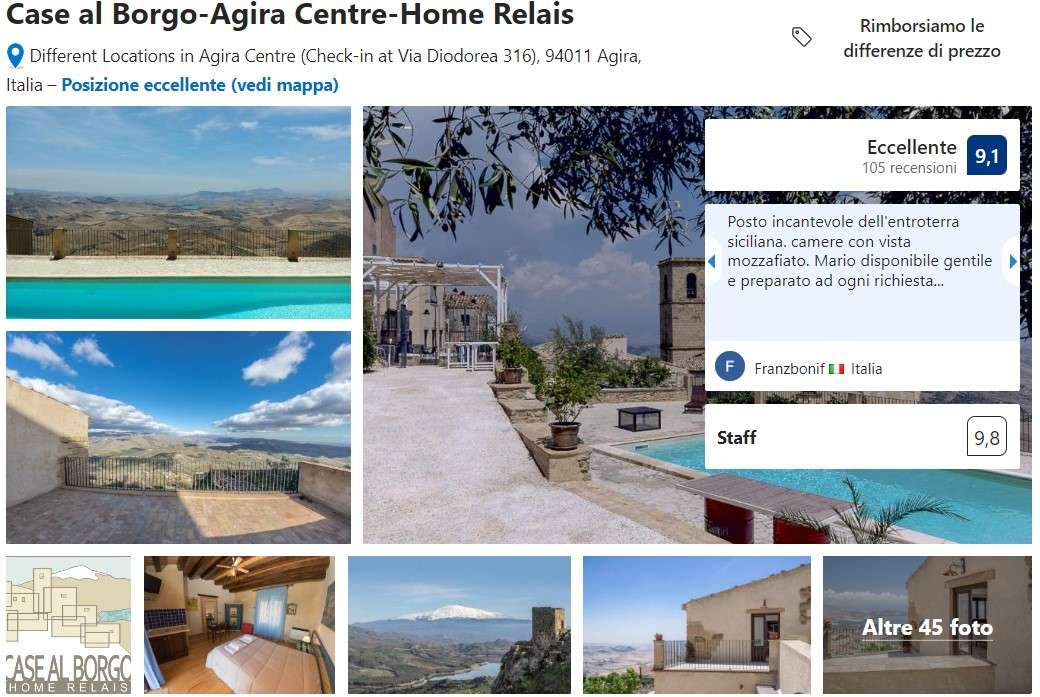This screenshot has height=697, width=1040.
Task: Open the Case al Borgo logo thumbnail
Action: (x=68, y=625)
